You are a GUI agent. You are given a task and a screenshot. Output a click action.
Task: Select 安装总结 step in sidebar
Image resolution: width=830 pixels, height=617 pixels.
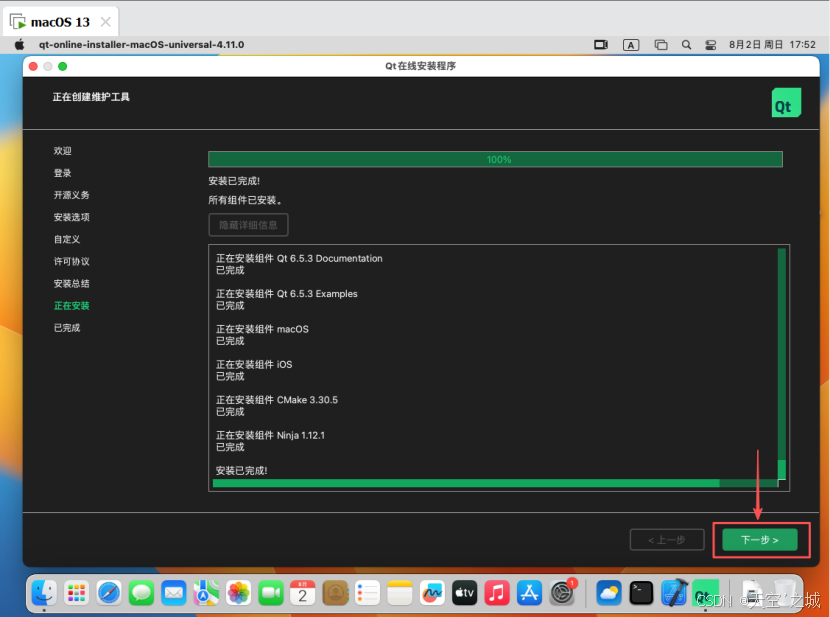coord(71,284)
